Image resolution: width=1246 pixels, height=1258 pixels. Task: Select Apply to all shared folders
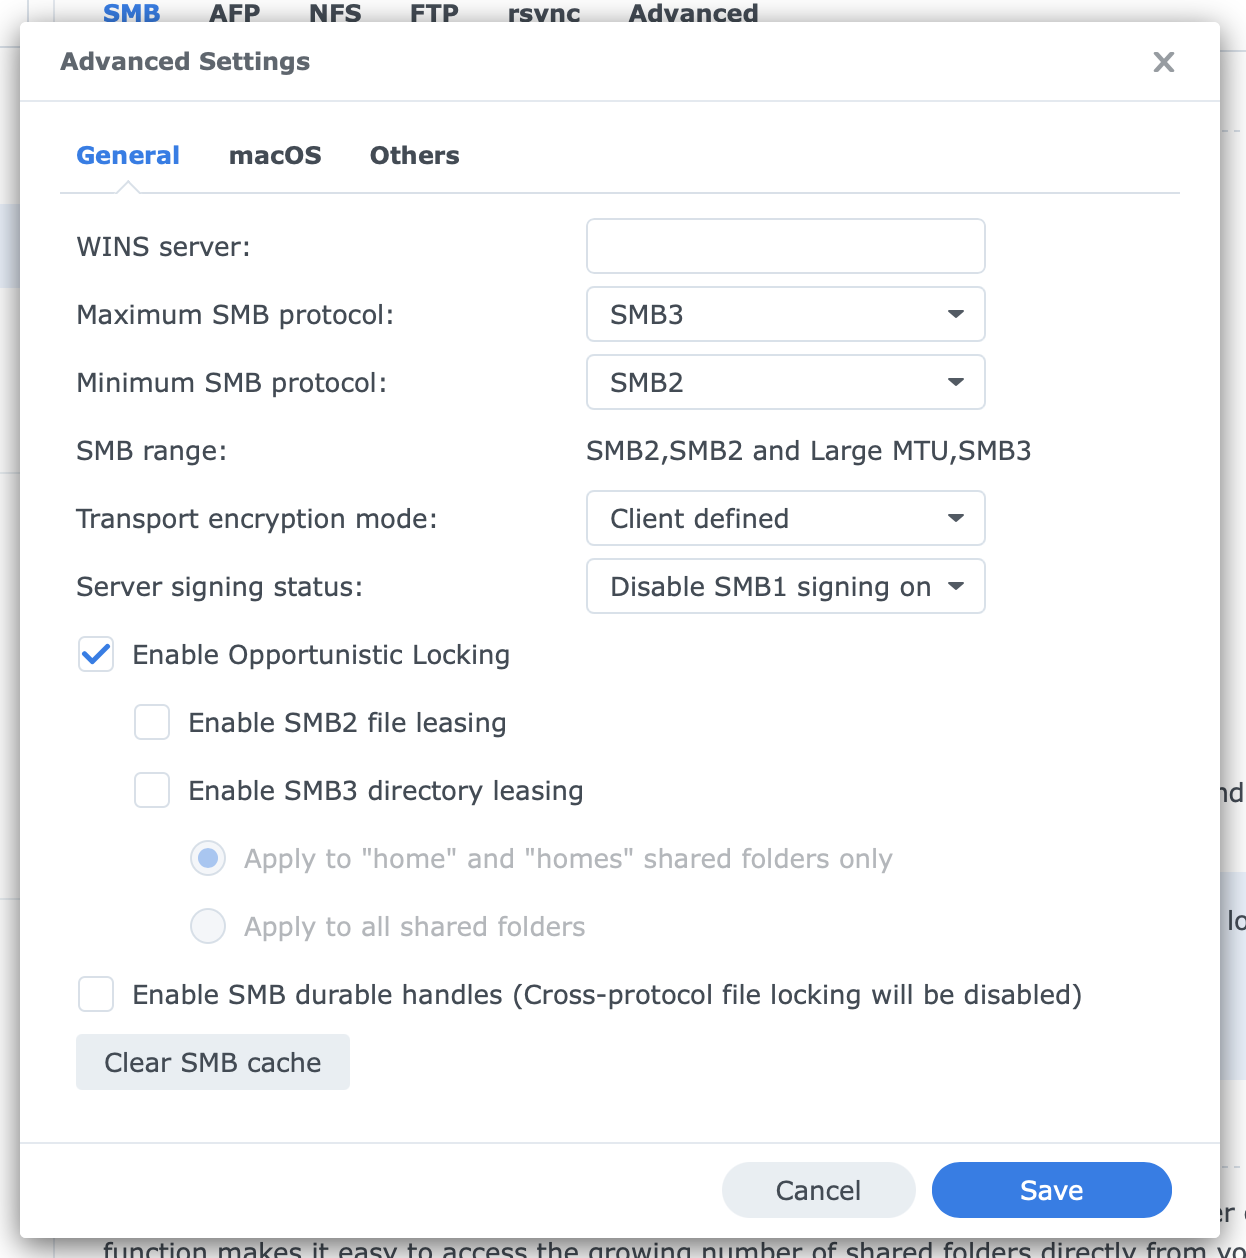[208, 927]
